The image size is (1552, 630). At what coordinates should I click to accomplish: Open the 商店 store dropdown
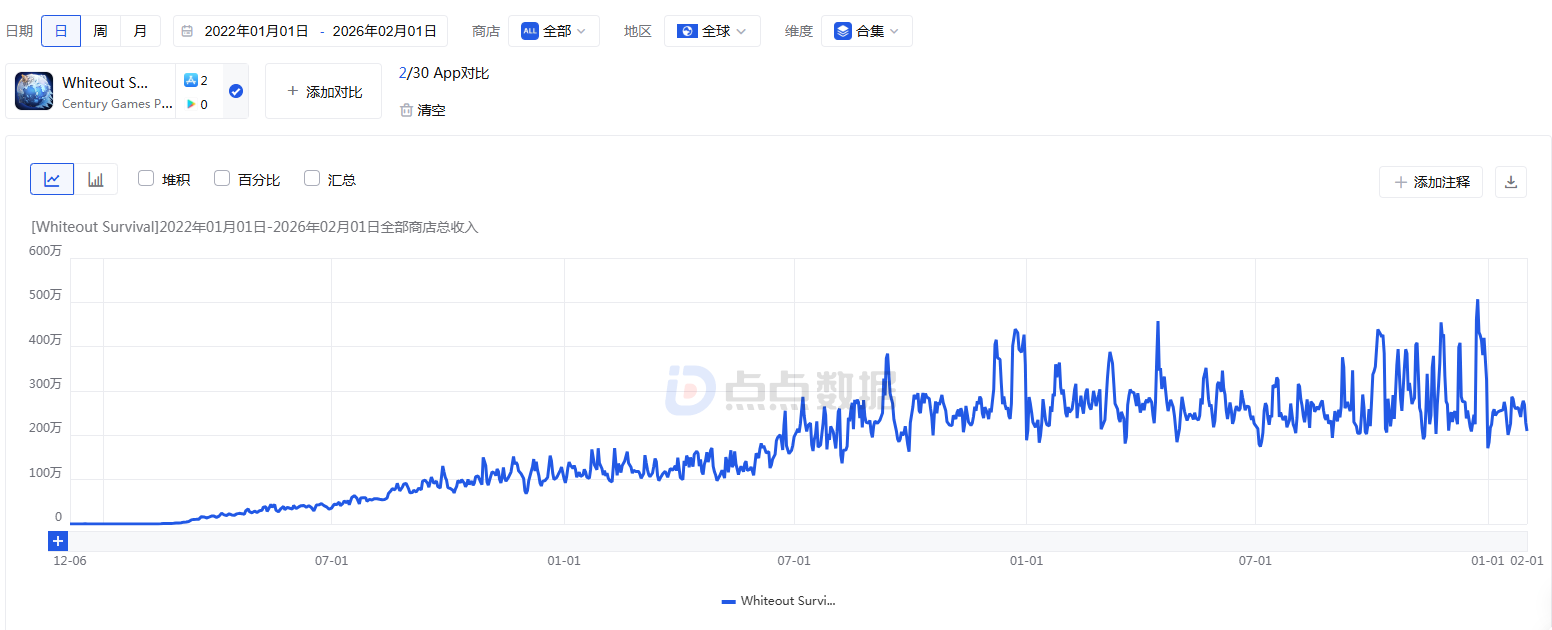click(x=553, y=31)
